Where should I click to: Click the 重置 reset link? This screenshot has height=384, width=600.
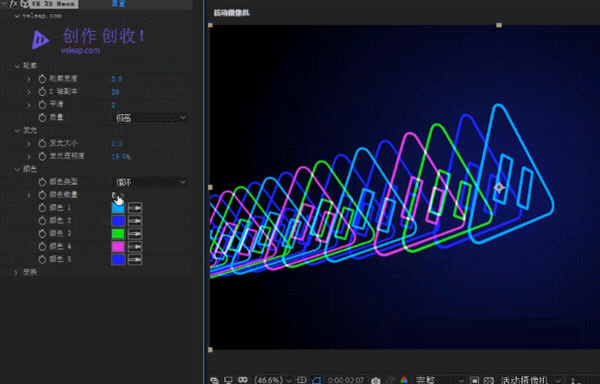point(118,3)
